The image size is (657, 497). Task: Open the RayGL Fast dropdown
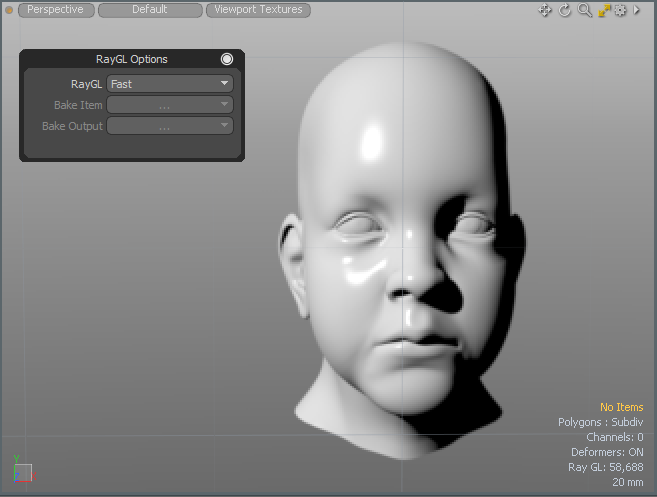click(x=170, y=84)
